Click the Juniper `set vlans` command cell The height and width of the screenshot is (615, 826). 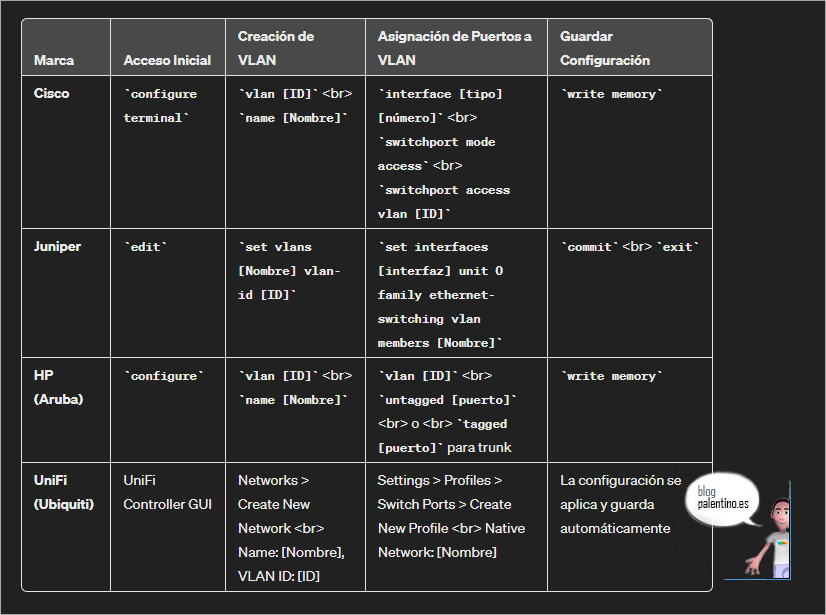pyautogui.click(x=290, y=270)
